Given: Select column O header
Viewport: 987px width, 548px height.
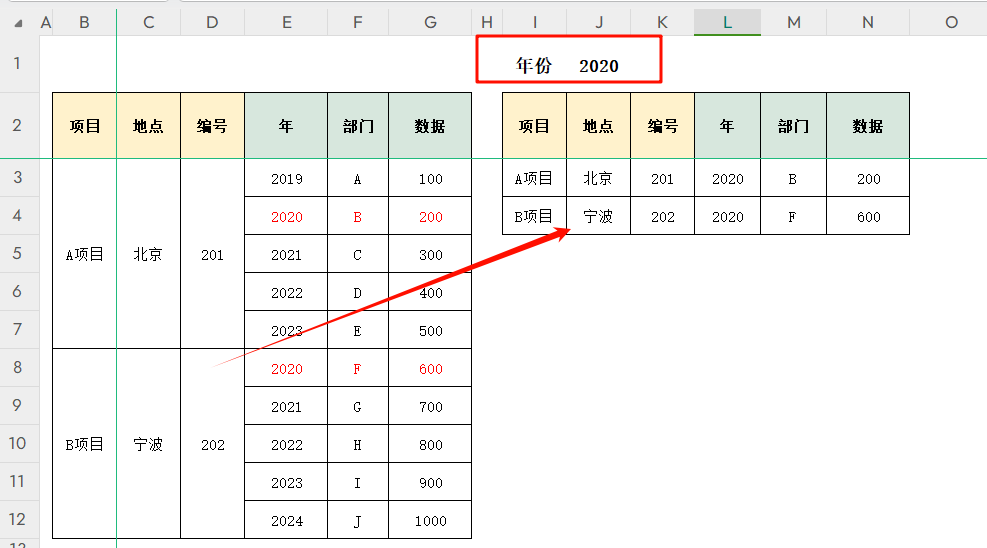Looking at the screenshot, I should click(951, 23).
